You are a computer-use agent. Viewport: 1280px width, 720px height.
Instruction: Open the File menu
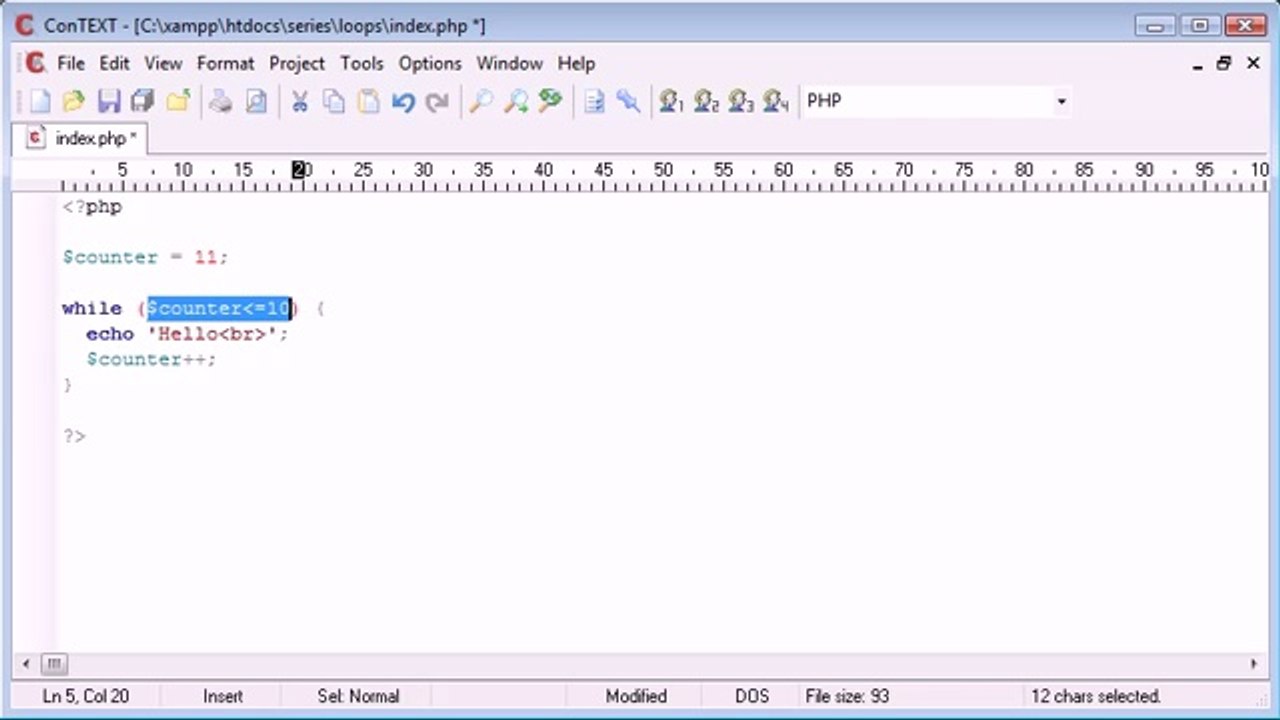[x=71, y=63]
